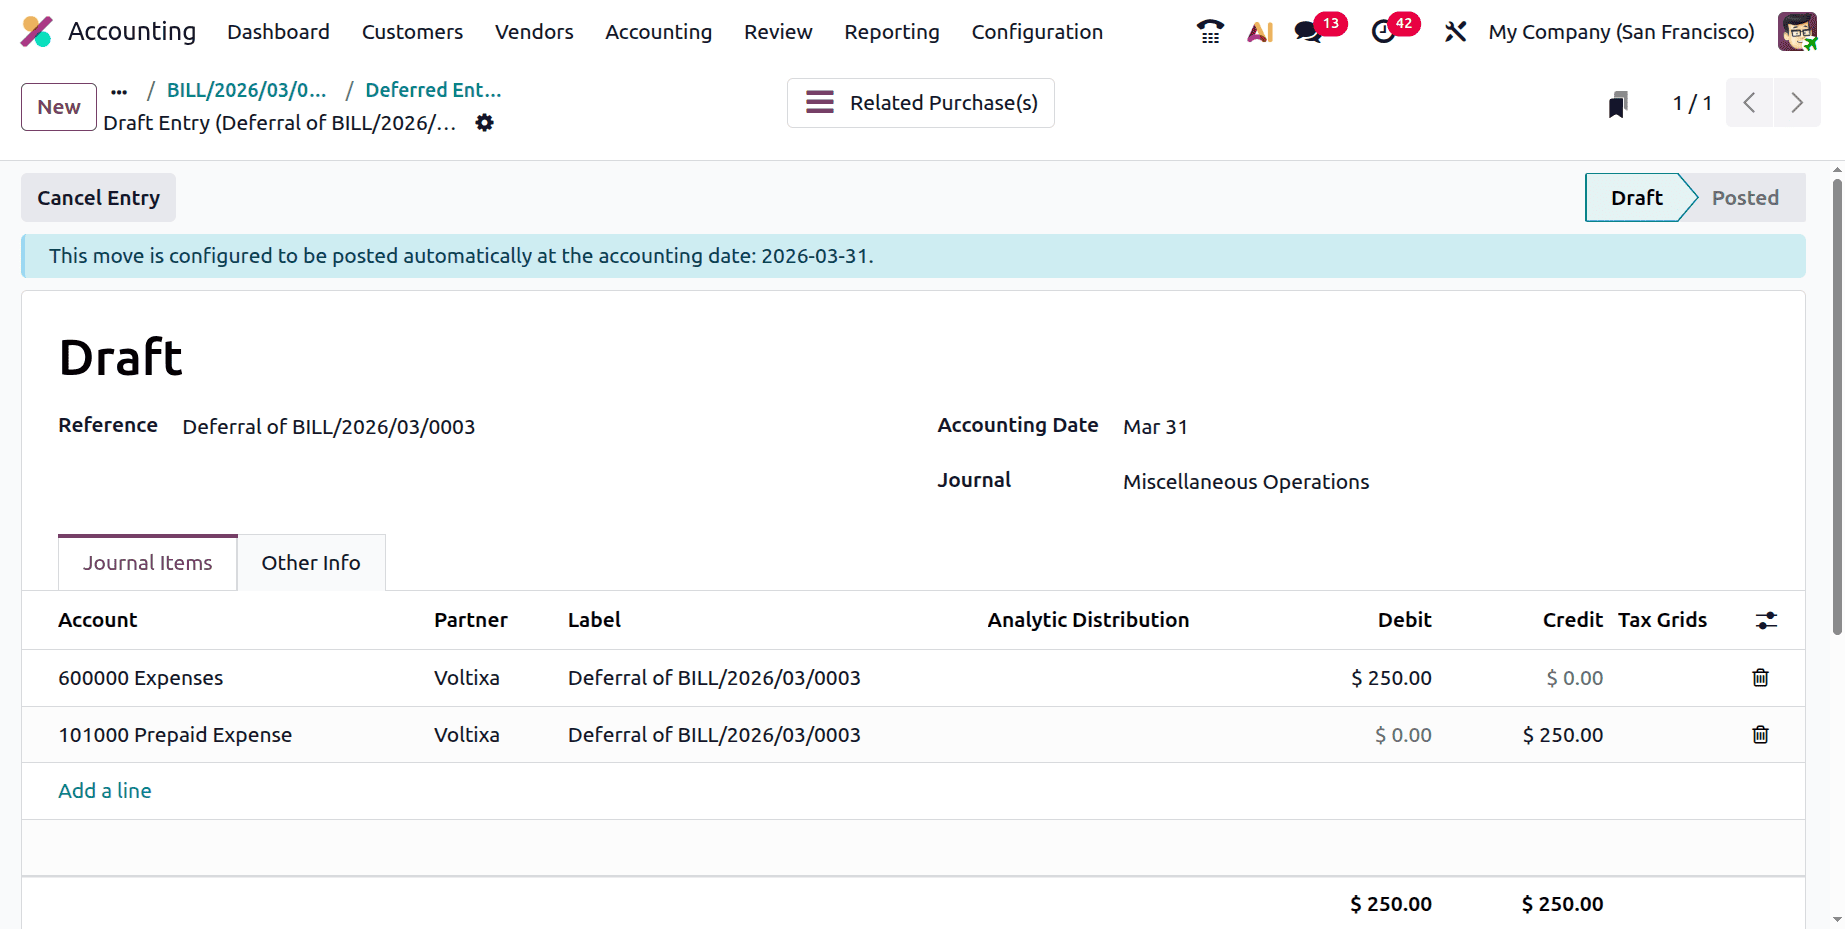The image size is (1845, 929).
Task: Edit the Accounting Date Mar 31
Action: click(x=1155, y=427)
